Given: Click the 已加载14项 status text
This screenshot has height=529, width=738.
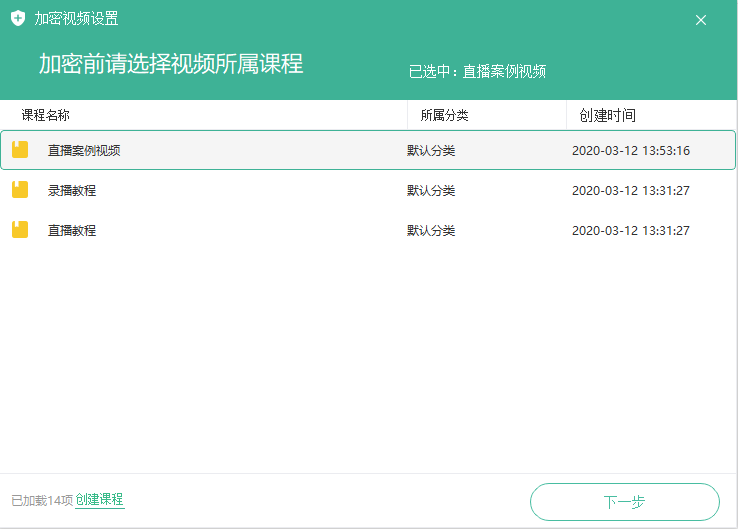Looking at the screenshot, I should [42, 500].
